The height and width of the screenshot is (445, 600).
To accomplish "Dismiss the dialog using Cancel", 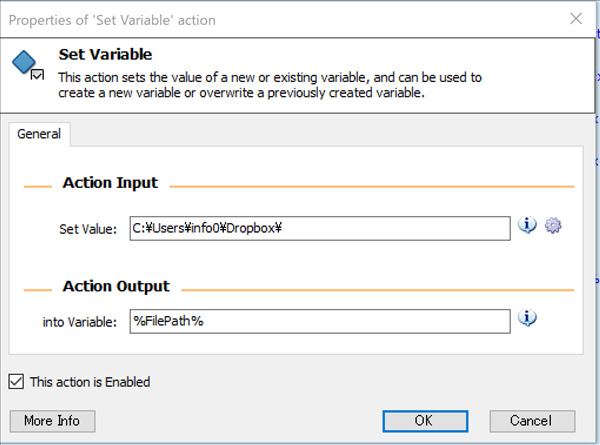I will click(530, 420).
